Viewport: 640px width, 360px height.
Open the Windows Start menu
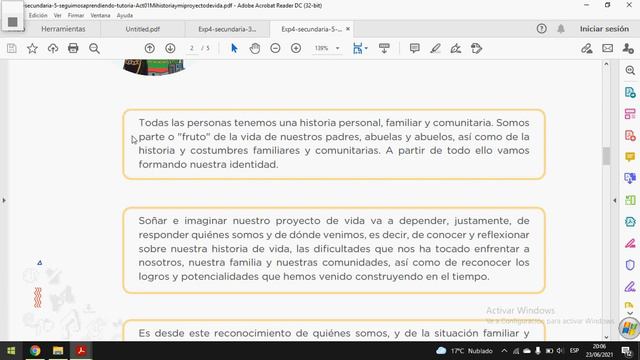(x=11, y=351)
